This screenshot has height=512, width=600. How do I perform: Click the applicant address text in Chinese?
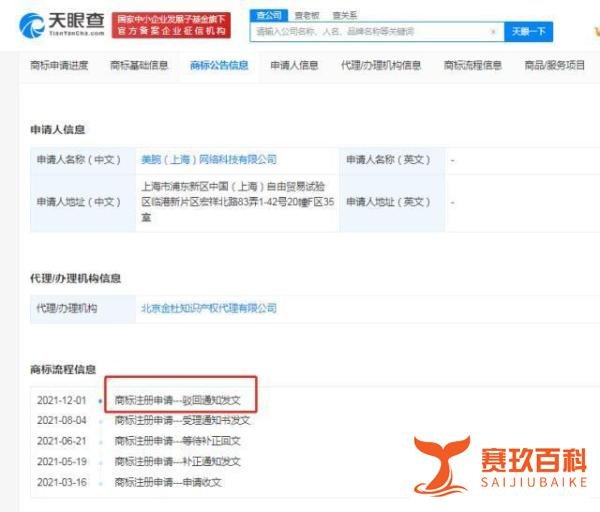point(238,202)
